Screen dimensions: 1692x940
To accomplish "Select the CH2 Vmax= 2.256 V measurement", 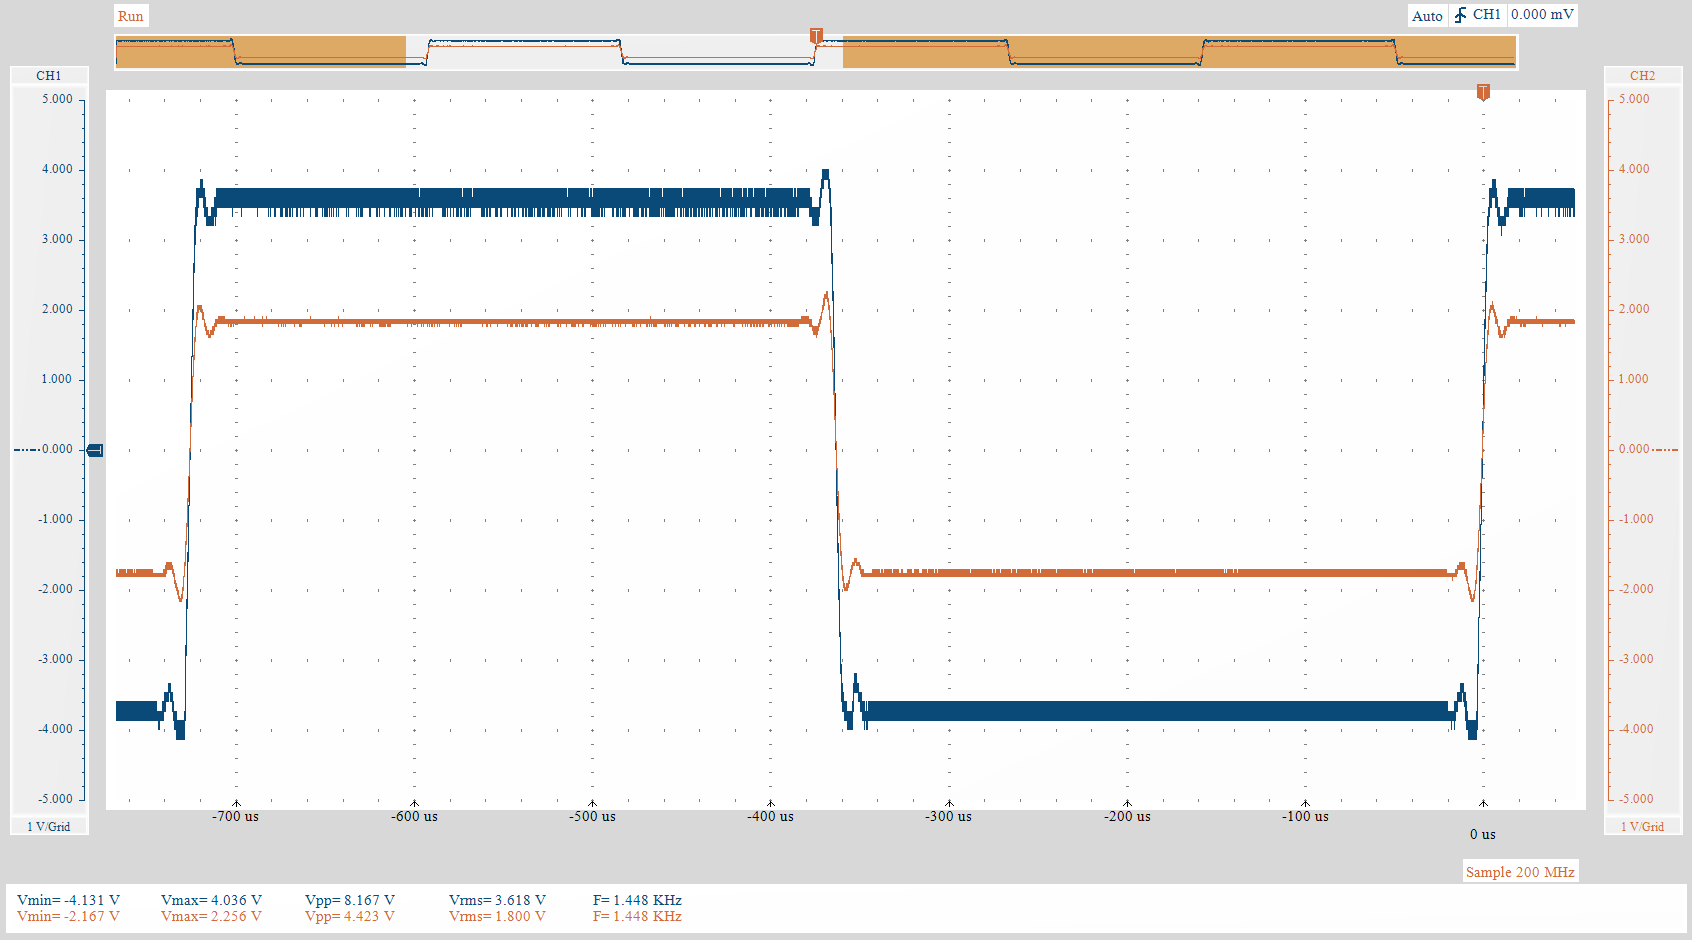I will click(x=211, y=916).
